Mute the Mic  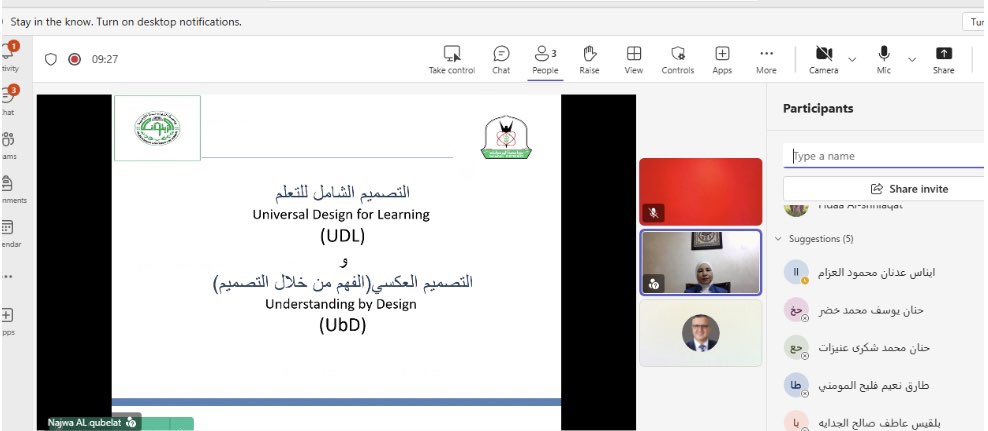[x=884, y=60]
